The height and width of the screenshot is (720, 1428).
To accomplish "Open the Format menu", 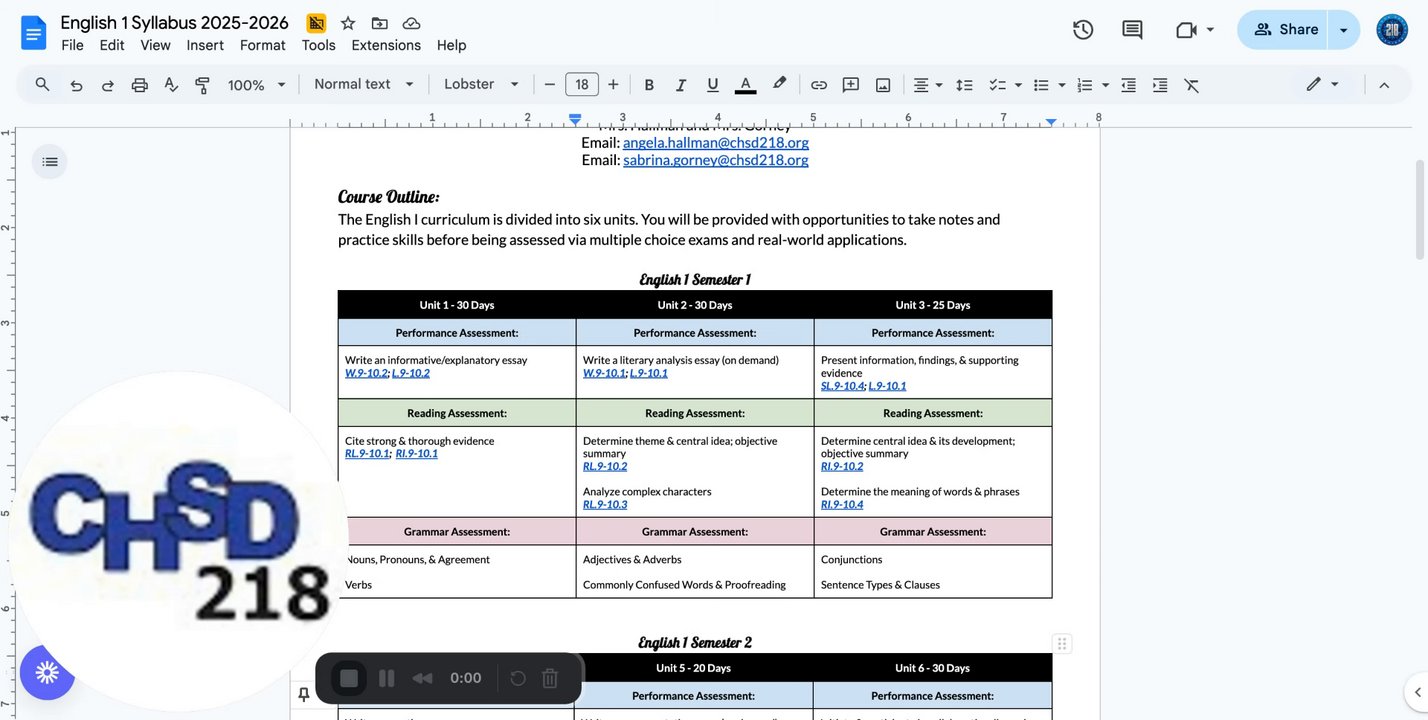I will point(263,45).
